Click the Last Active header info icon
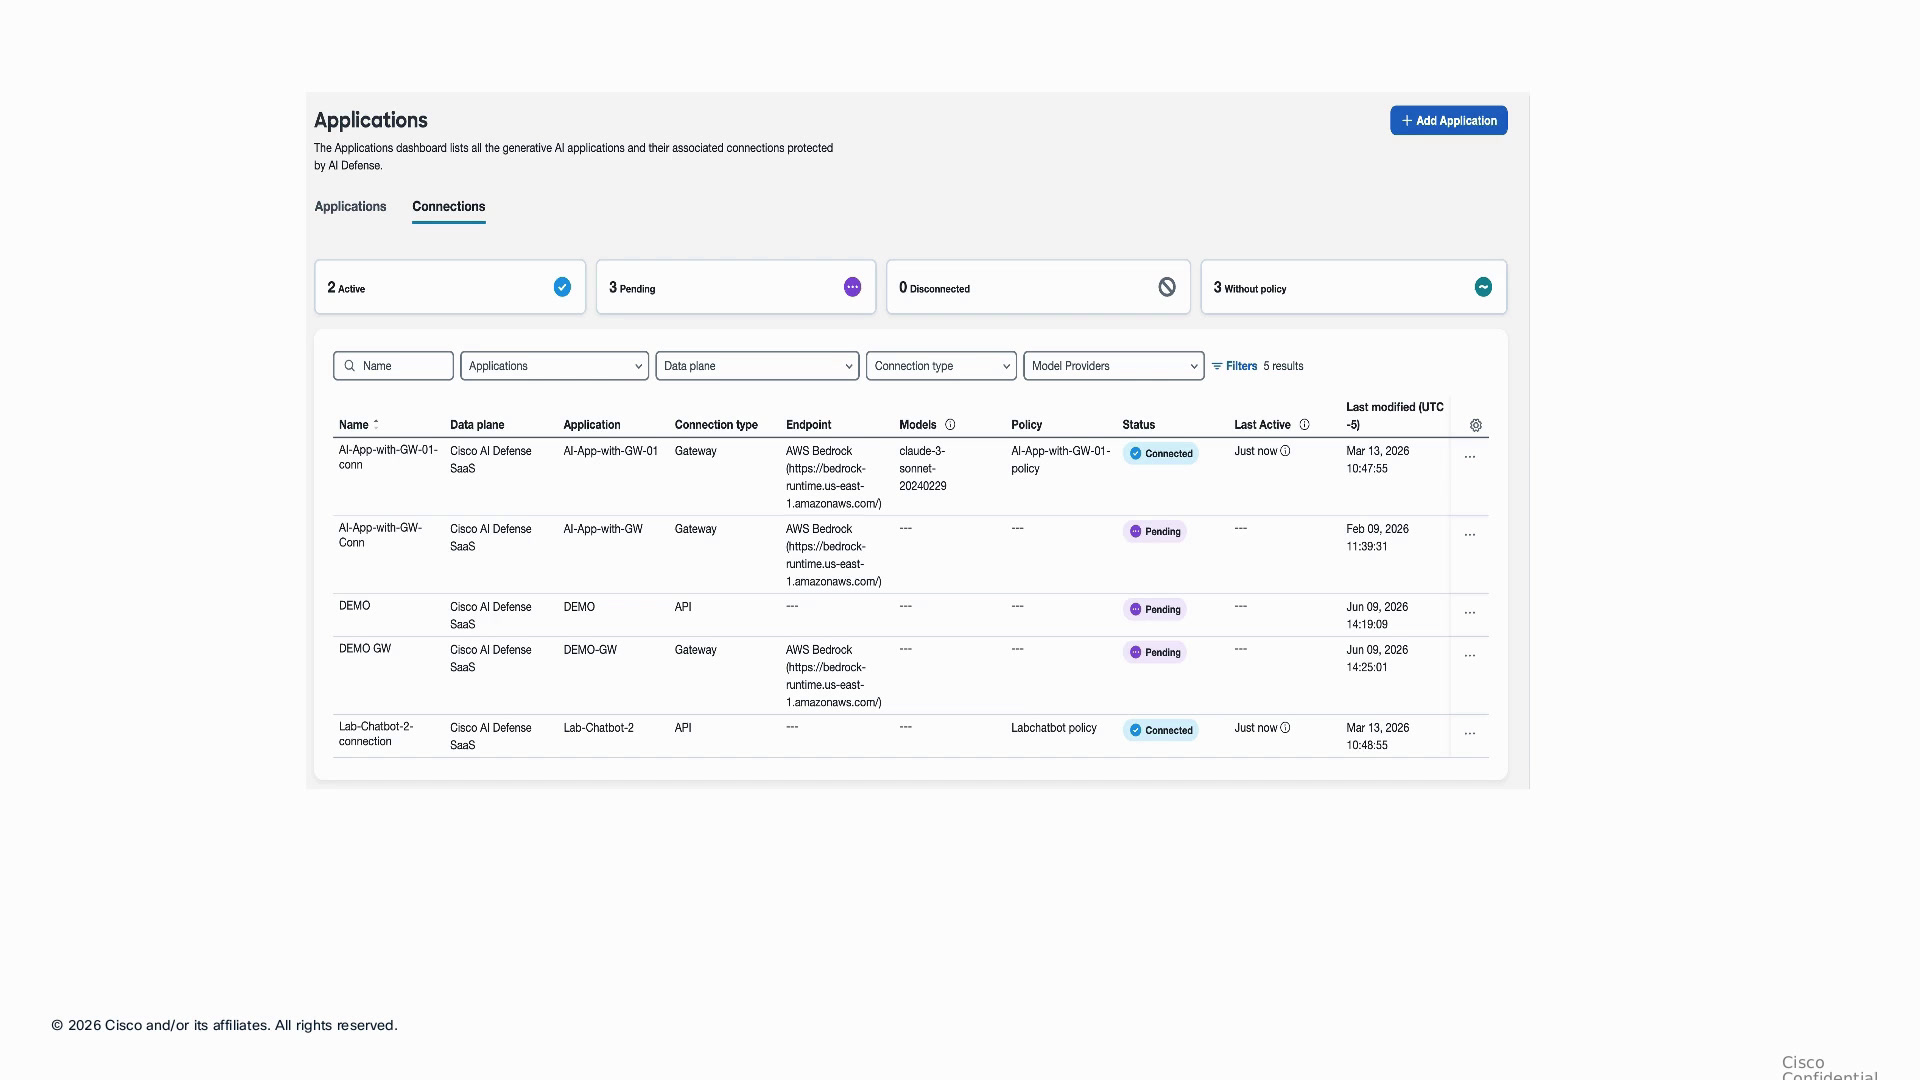1920x1080 pixels. click(x=1304, y=425)
